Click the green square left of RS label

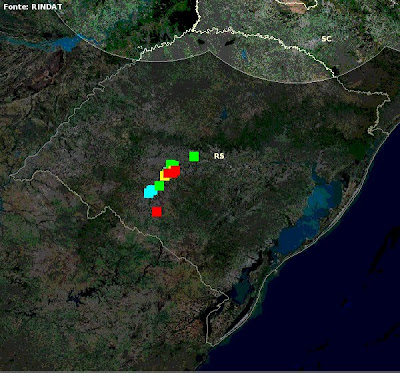coord(194,156)
